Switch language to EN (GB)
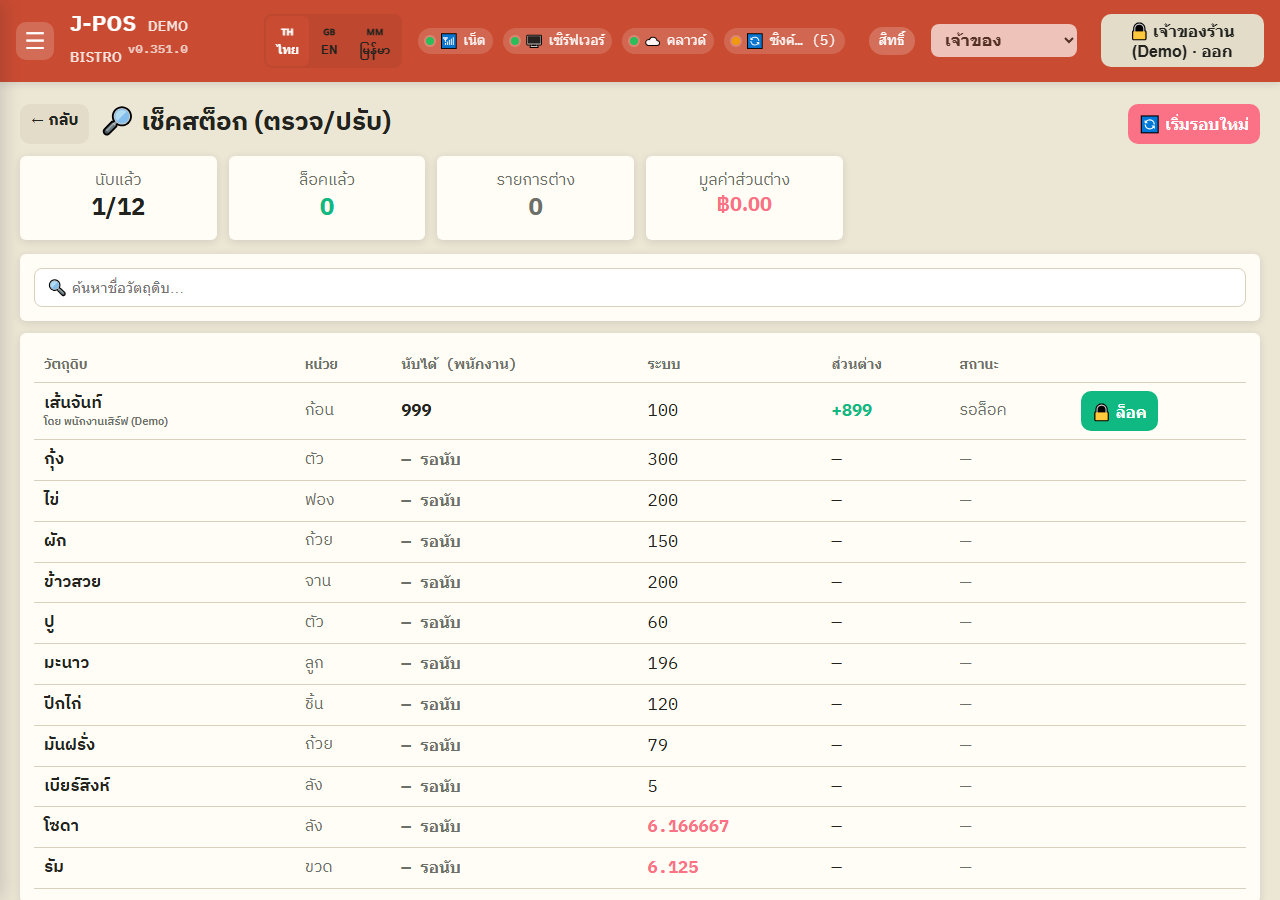This screenshot has height=900, width=1280. coord(329,41)
